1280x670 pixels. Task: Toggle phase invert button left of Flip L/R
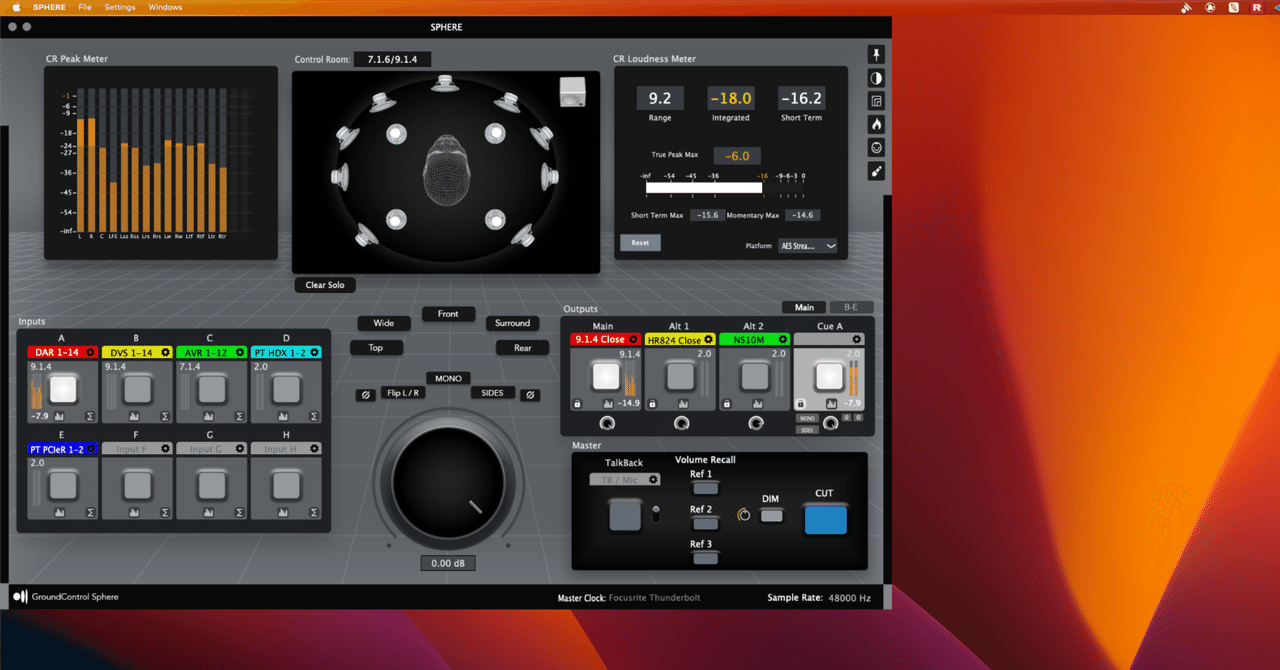(x=366, y=395)
